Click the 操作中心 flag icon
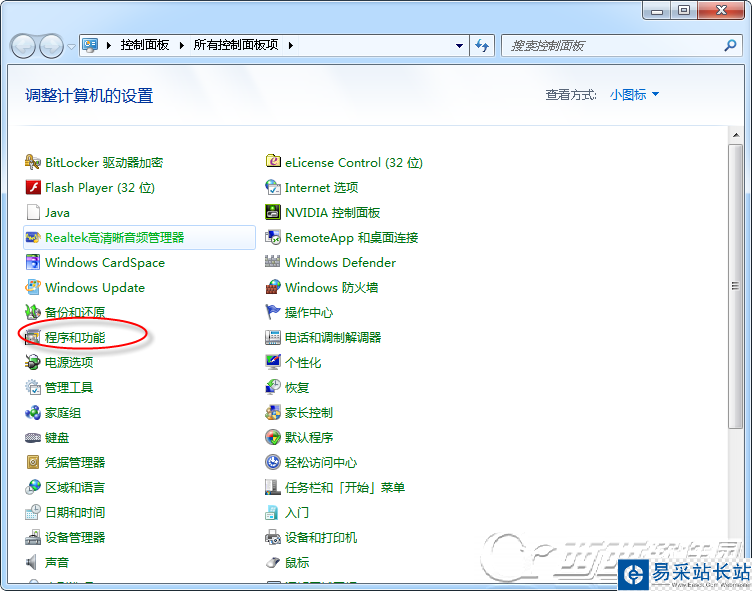The width and height of the screenshot is (752, 591). click(273, 312)
